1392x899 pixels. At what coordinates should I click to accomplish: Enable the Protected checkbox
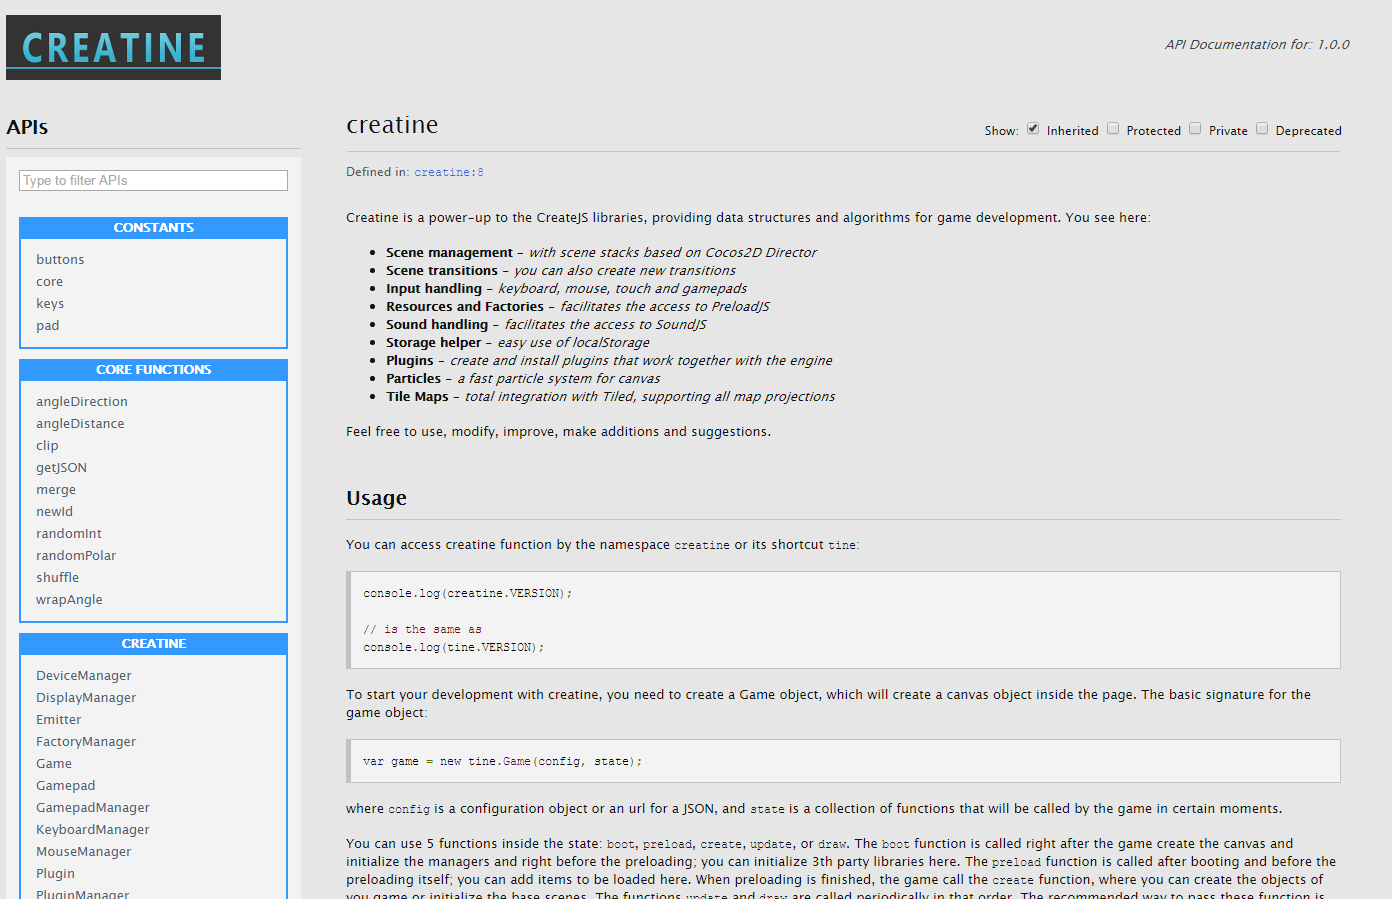(x=1113, y=129)
